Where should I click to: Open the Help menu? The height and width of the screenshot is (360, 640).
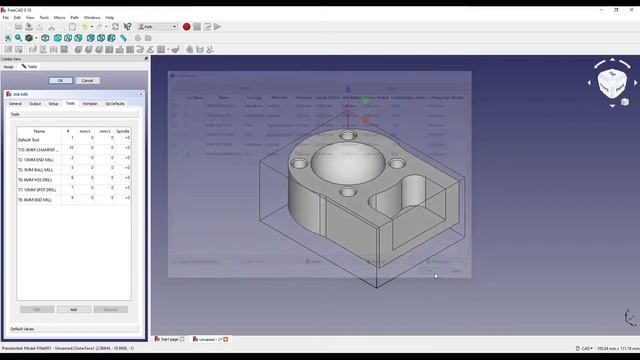(x=109, y=18)
